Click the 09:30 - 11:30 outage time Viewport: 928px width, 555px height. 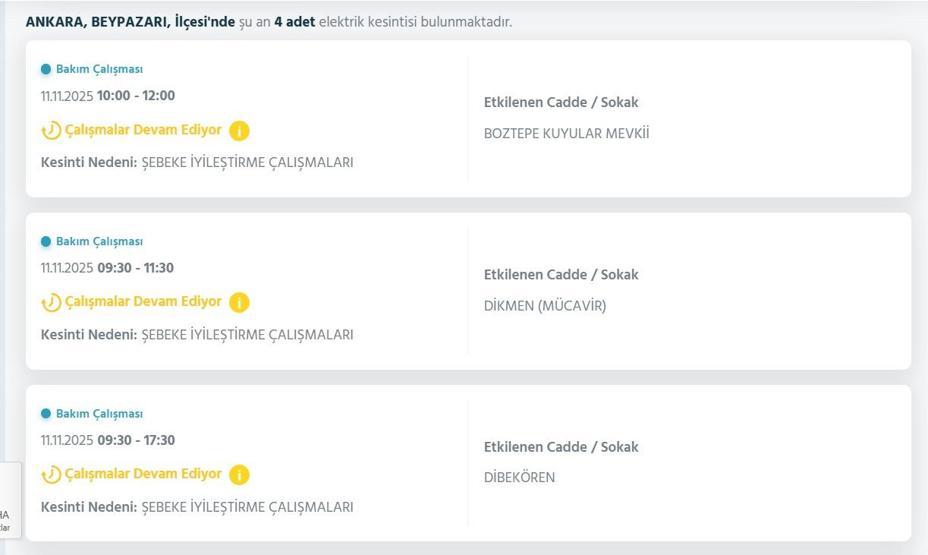pyautogui.click(x=135, y=268)
